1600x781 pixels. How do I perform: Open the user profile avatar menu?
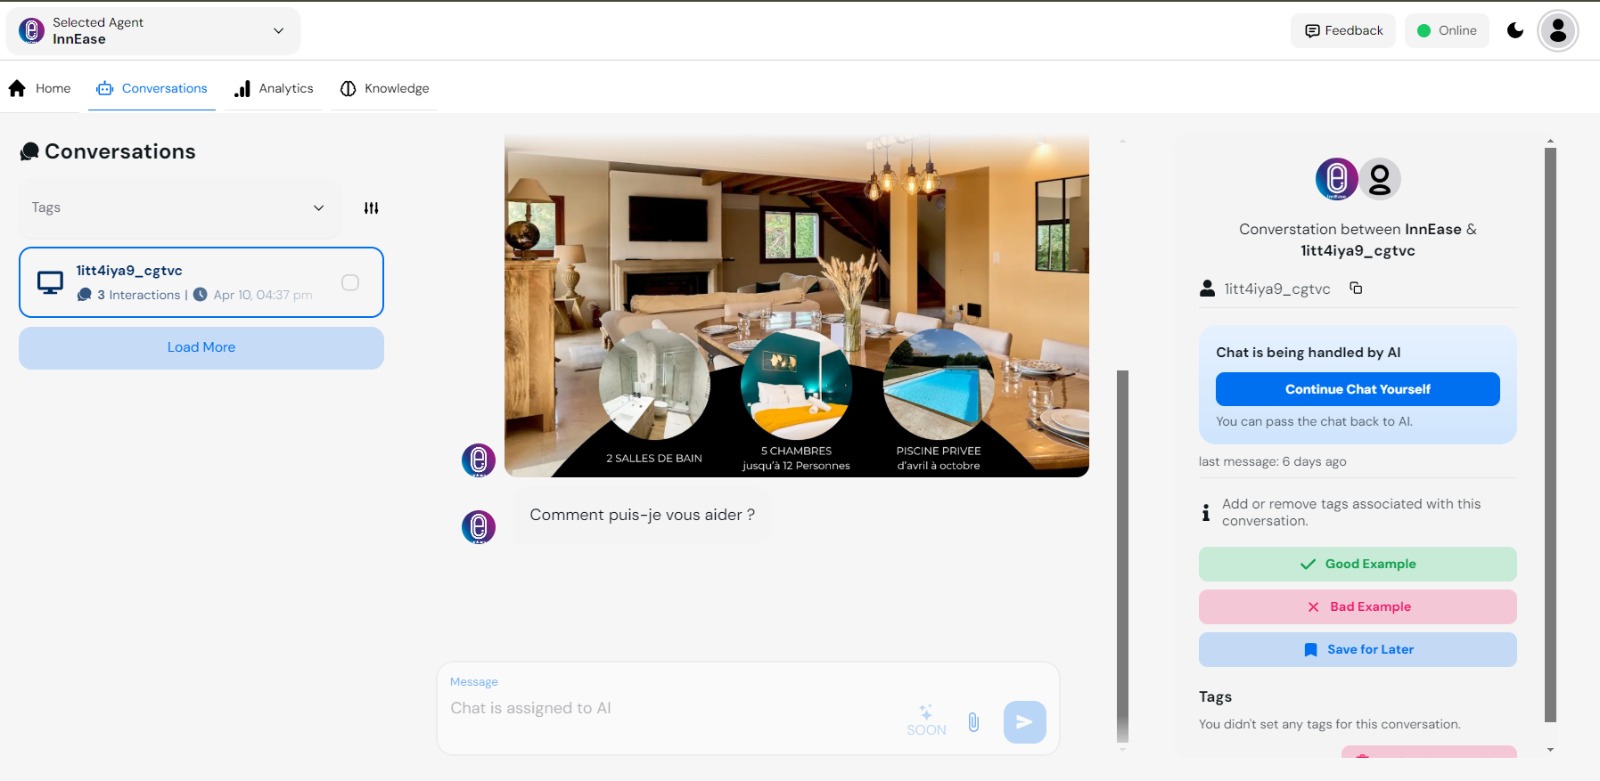[1557, 31]
